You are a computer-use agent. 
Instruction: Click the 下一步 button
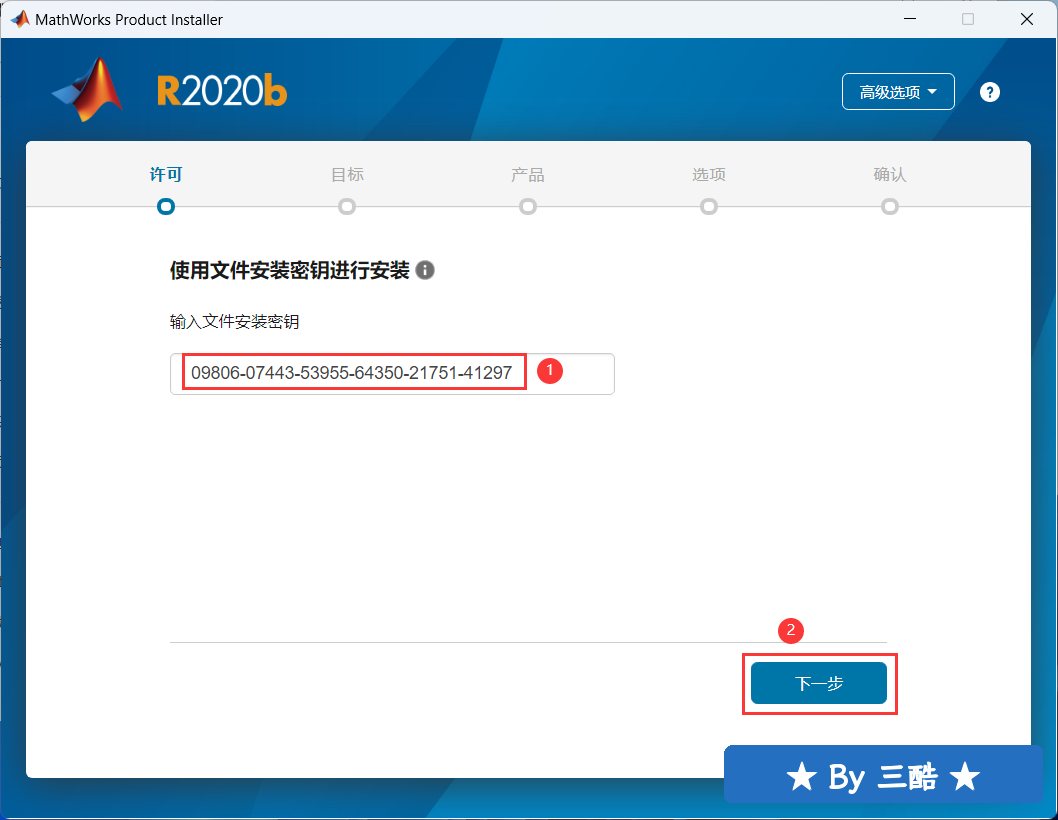818,683
